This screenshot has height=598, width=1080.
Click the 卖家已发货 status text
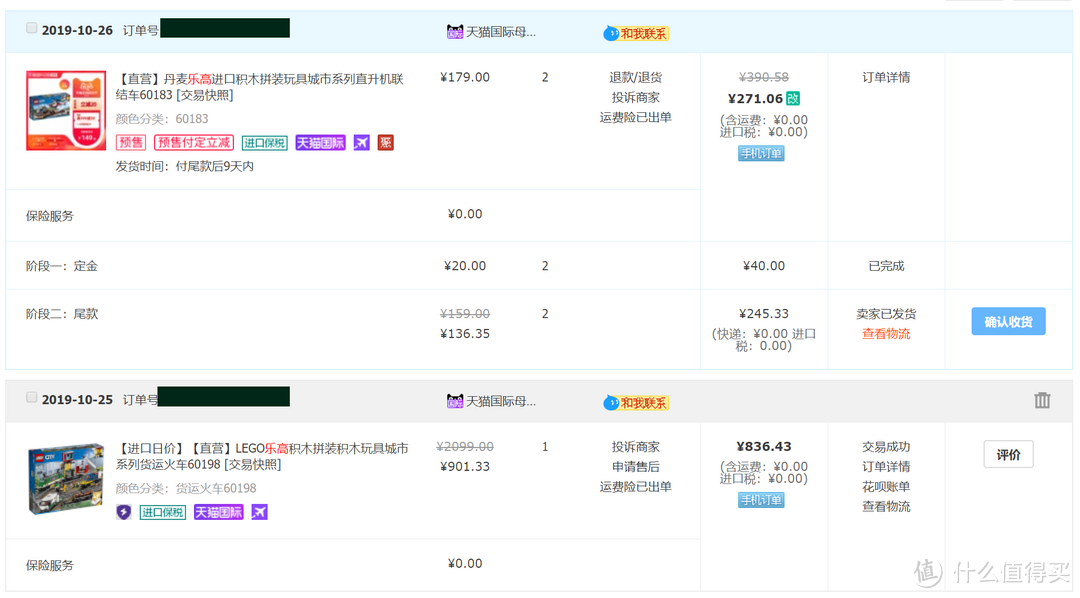tap(886, 313)
